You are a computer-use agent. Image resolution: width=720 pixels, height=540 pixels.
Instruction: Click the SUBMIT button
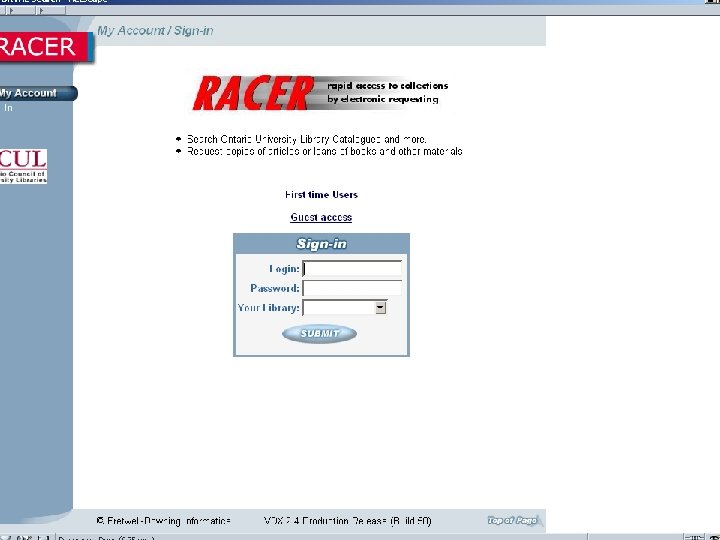[320, 334]
